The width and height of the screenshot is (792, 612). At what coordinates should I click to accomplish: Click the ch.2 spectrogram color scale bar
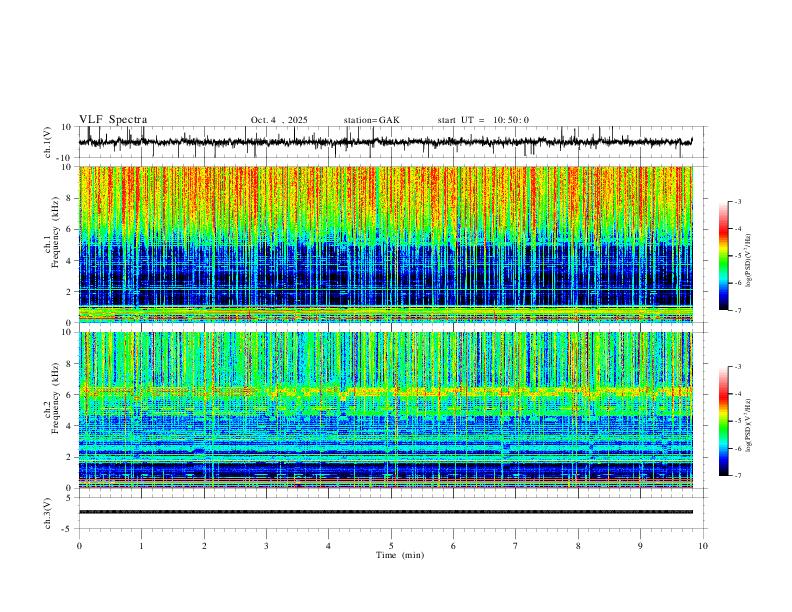pos(723,421)
